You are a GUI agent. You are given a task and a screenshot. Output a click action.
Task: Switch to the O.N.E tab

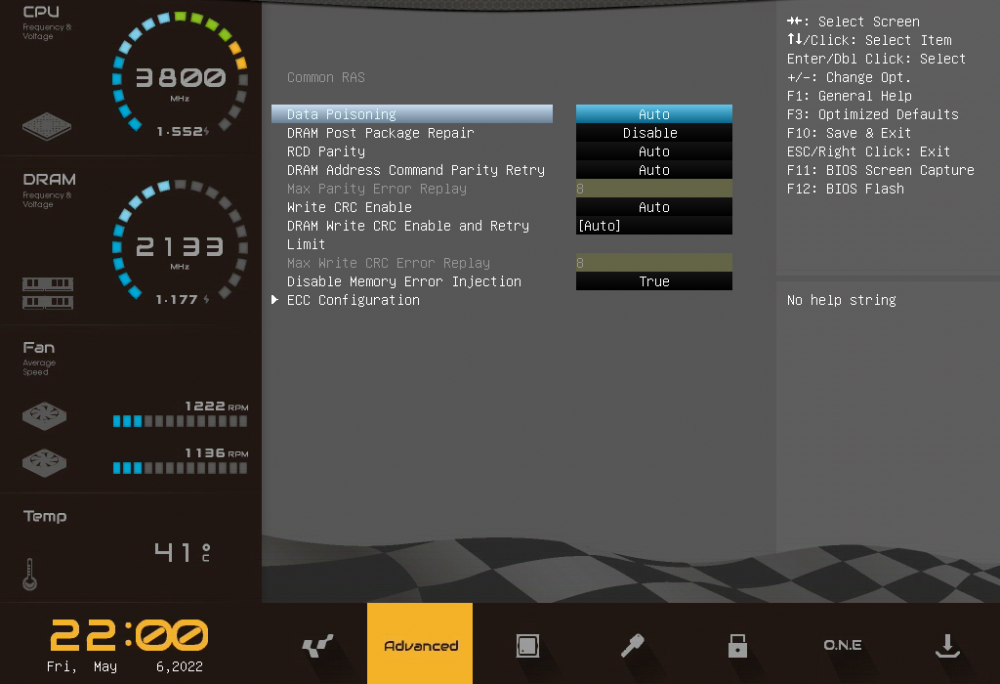pos(842,646)
